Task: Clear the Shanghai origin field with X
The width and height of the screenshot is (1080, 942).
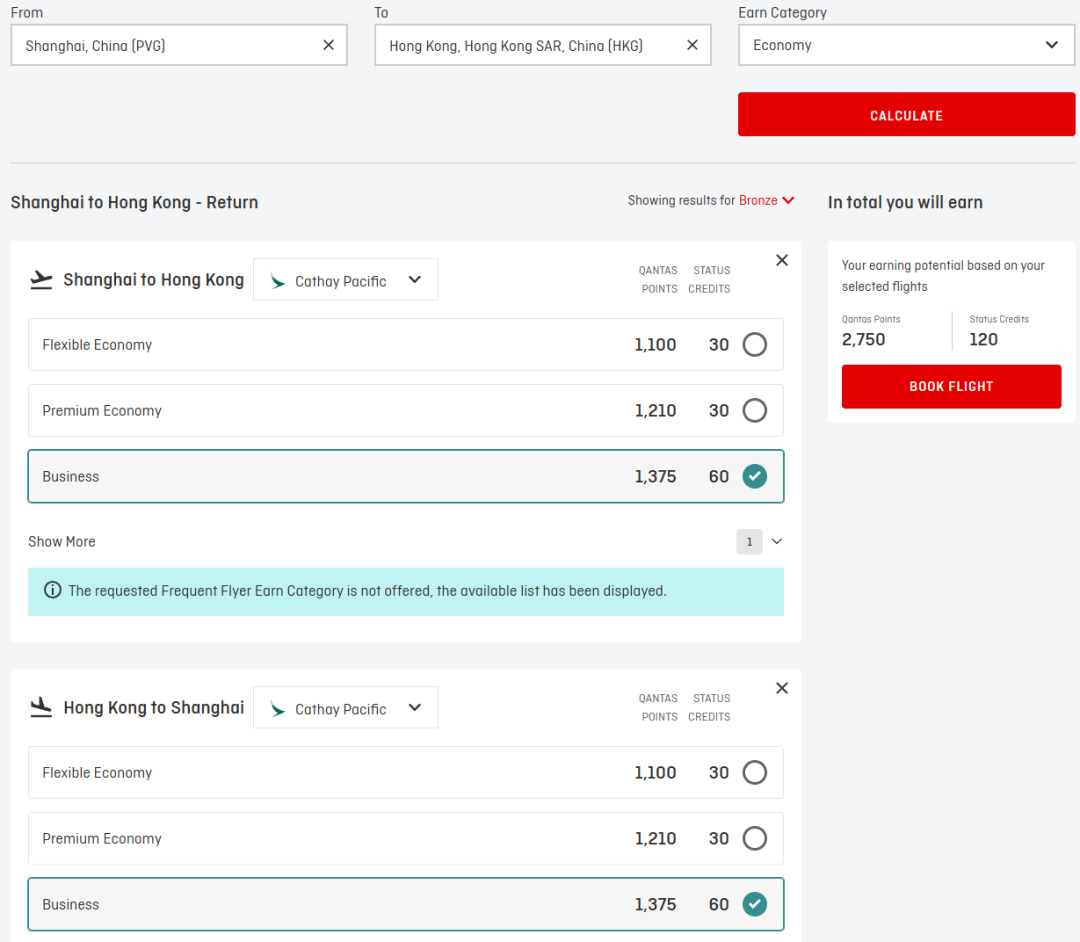Action: coord(328,45)
